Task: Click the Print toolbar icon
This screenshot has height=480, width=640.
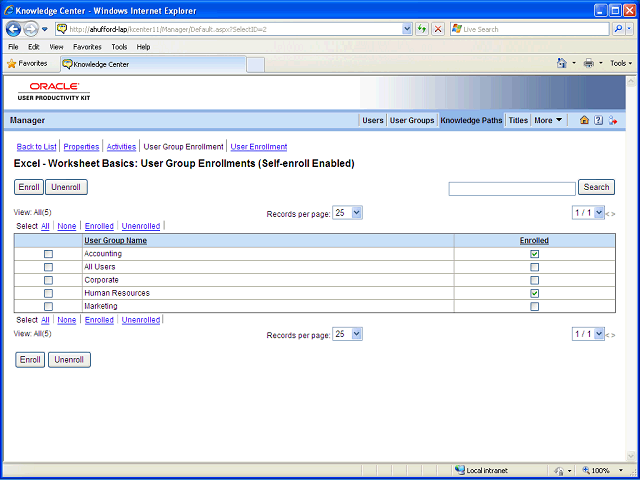Action: click(588, 63)
